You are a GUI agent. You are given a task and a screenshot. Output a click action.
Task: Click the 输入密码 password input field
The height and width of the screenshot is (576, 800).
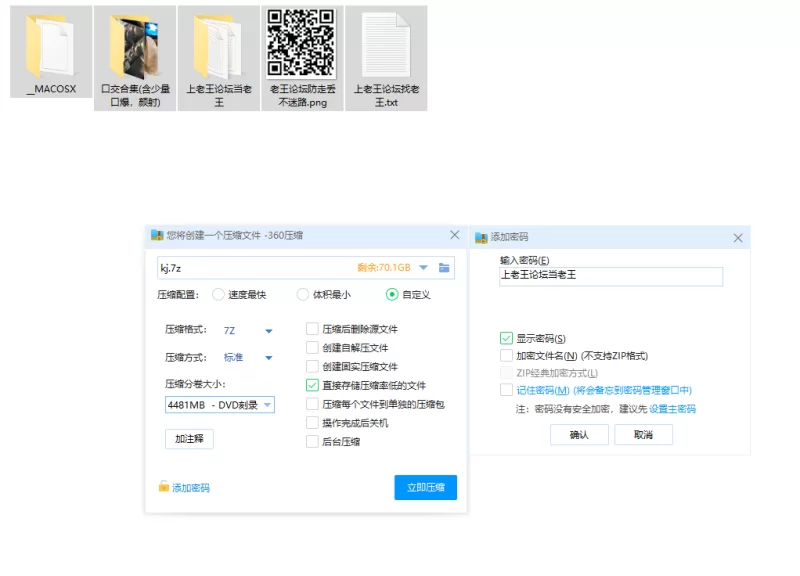click(x=610, y=277)
